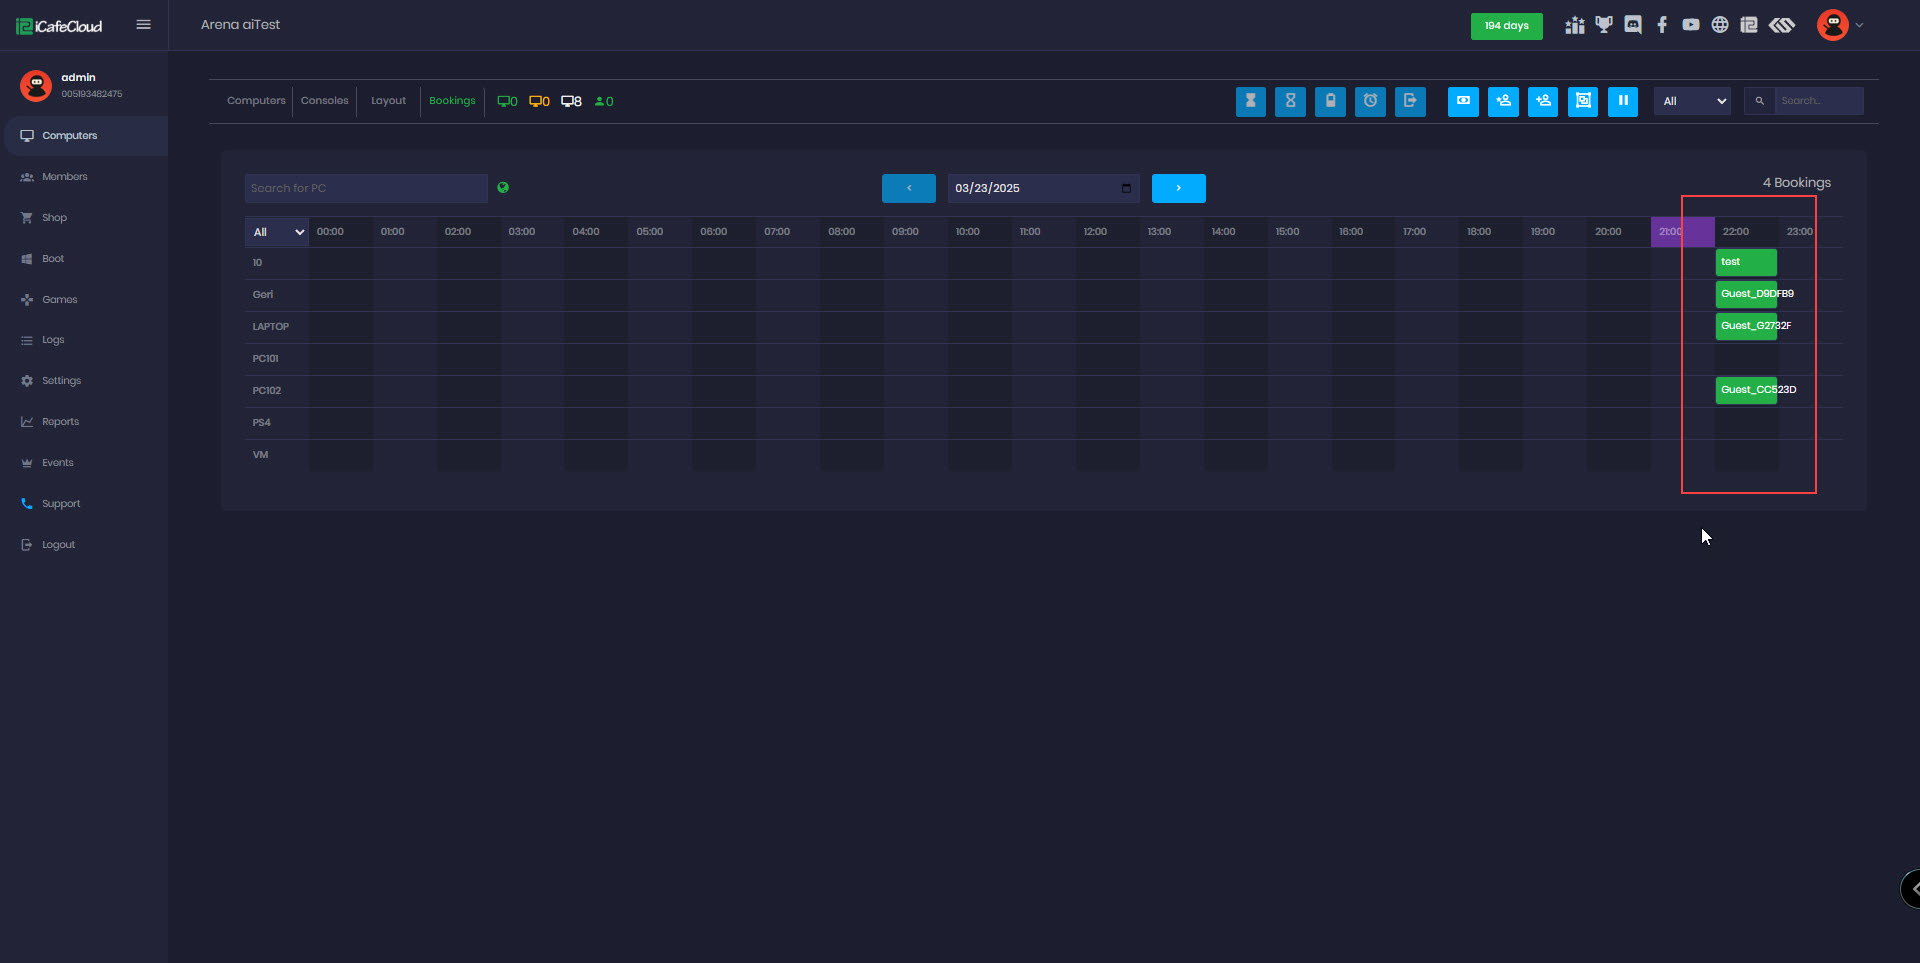Click the trophy icon in header

[1604, 25]
